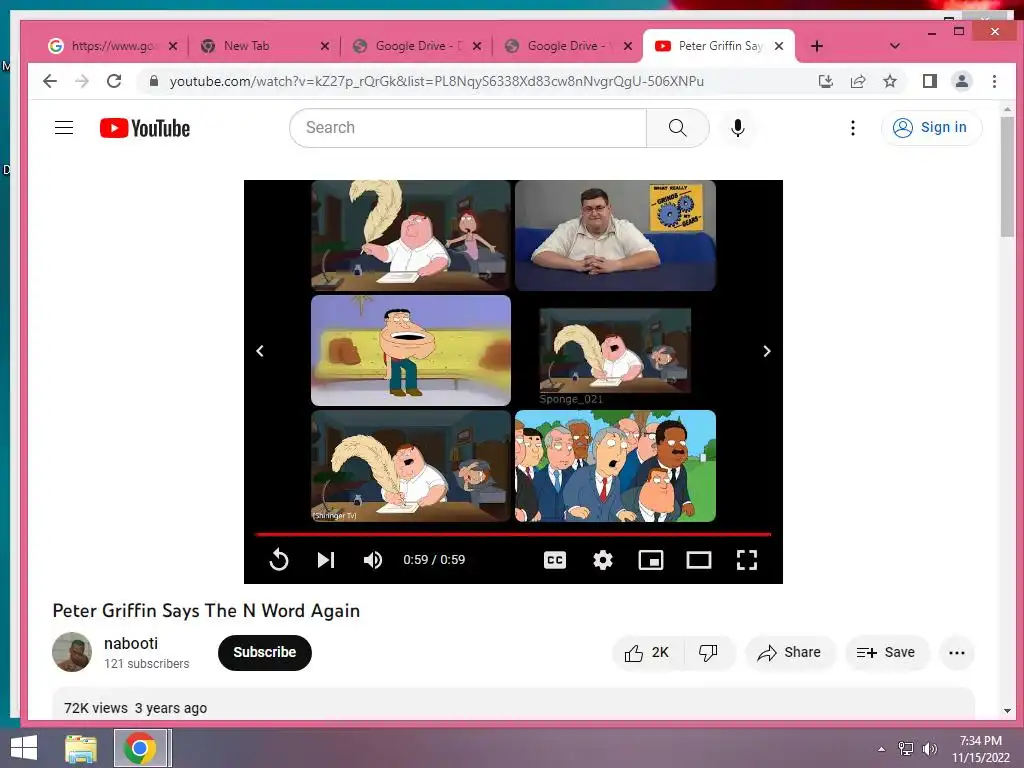This screenshot has height=768, width=1024.
Task: Show previous suggested videos with left arrow
Action: click(260, 351)
